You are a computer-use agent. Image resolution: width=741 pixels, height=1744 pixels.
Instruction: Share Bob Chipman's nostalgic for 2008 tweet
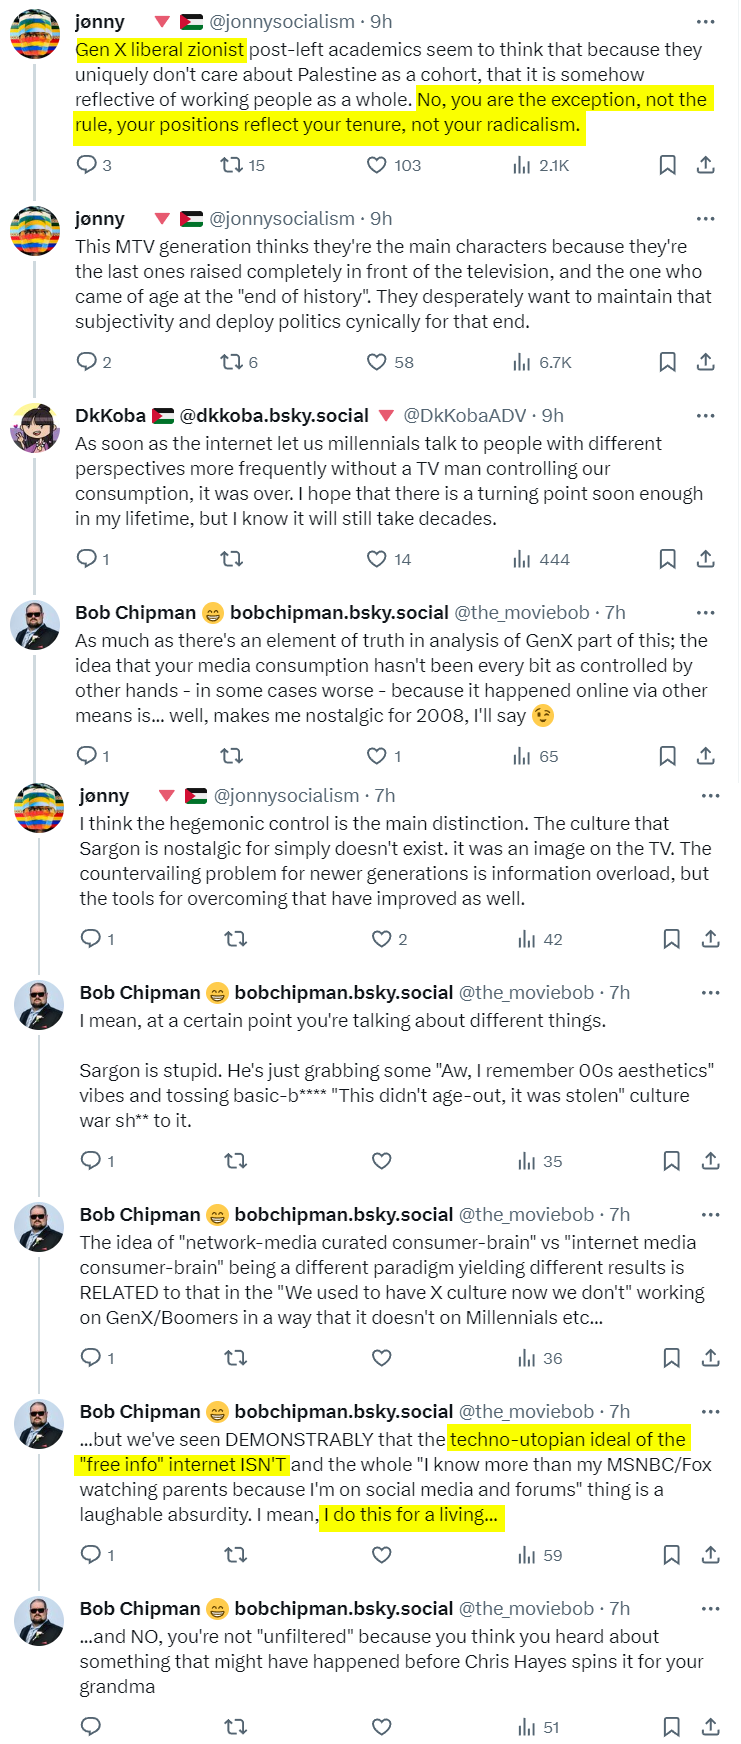pos(706,756)
